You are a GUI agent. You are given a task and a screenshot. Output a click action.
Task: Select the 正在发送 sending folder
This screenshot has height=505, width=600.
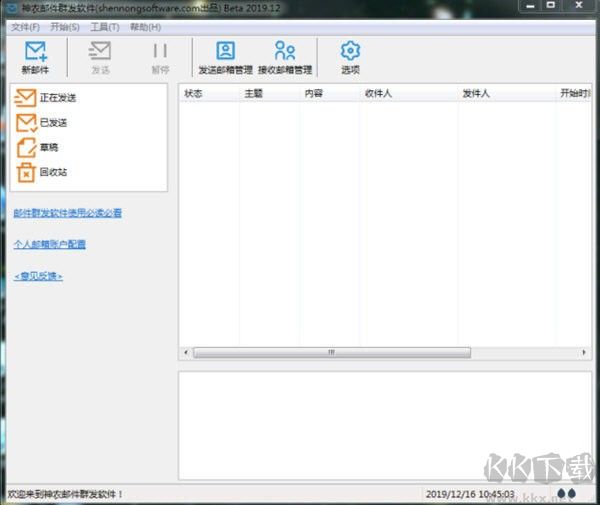pyautogui.click(x=45, y=98)
